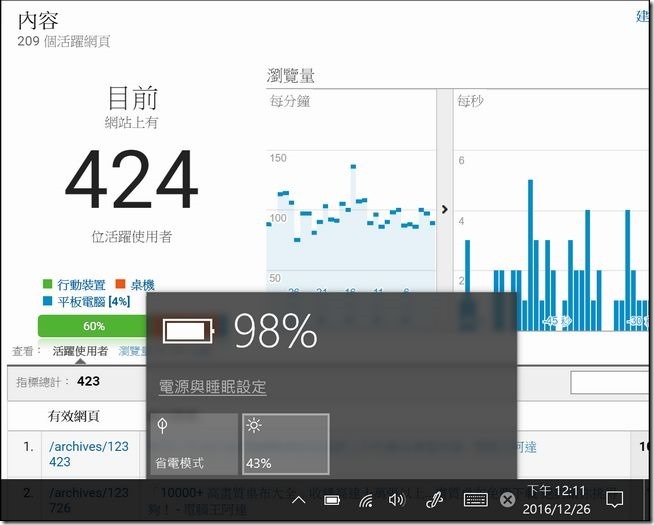Click the 內容 page heading
The image size is (654, 525).
[x=38, y=20]
